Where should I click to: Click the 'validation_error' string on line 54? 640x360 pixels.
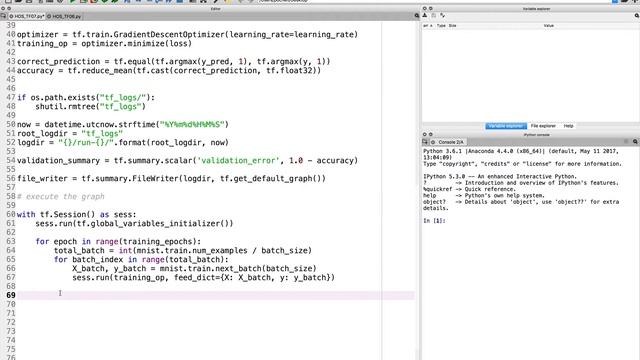pyautogui.click(x=239, y=161)
